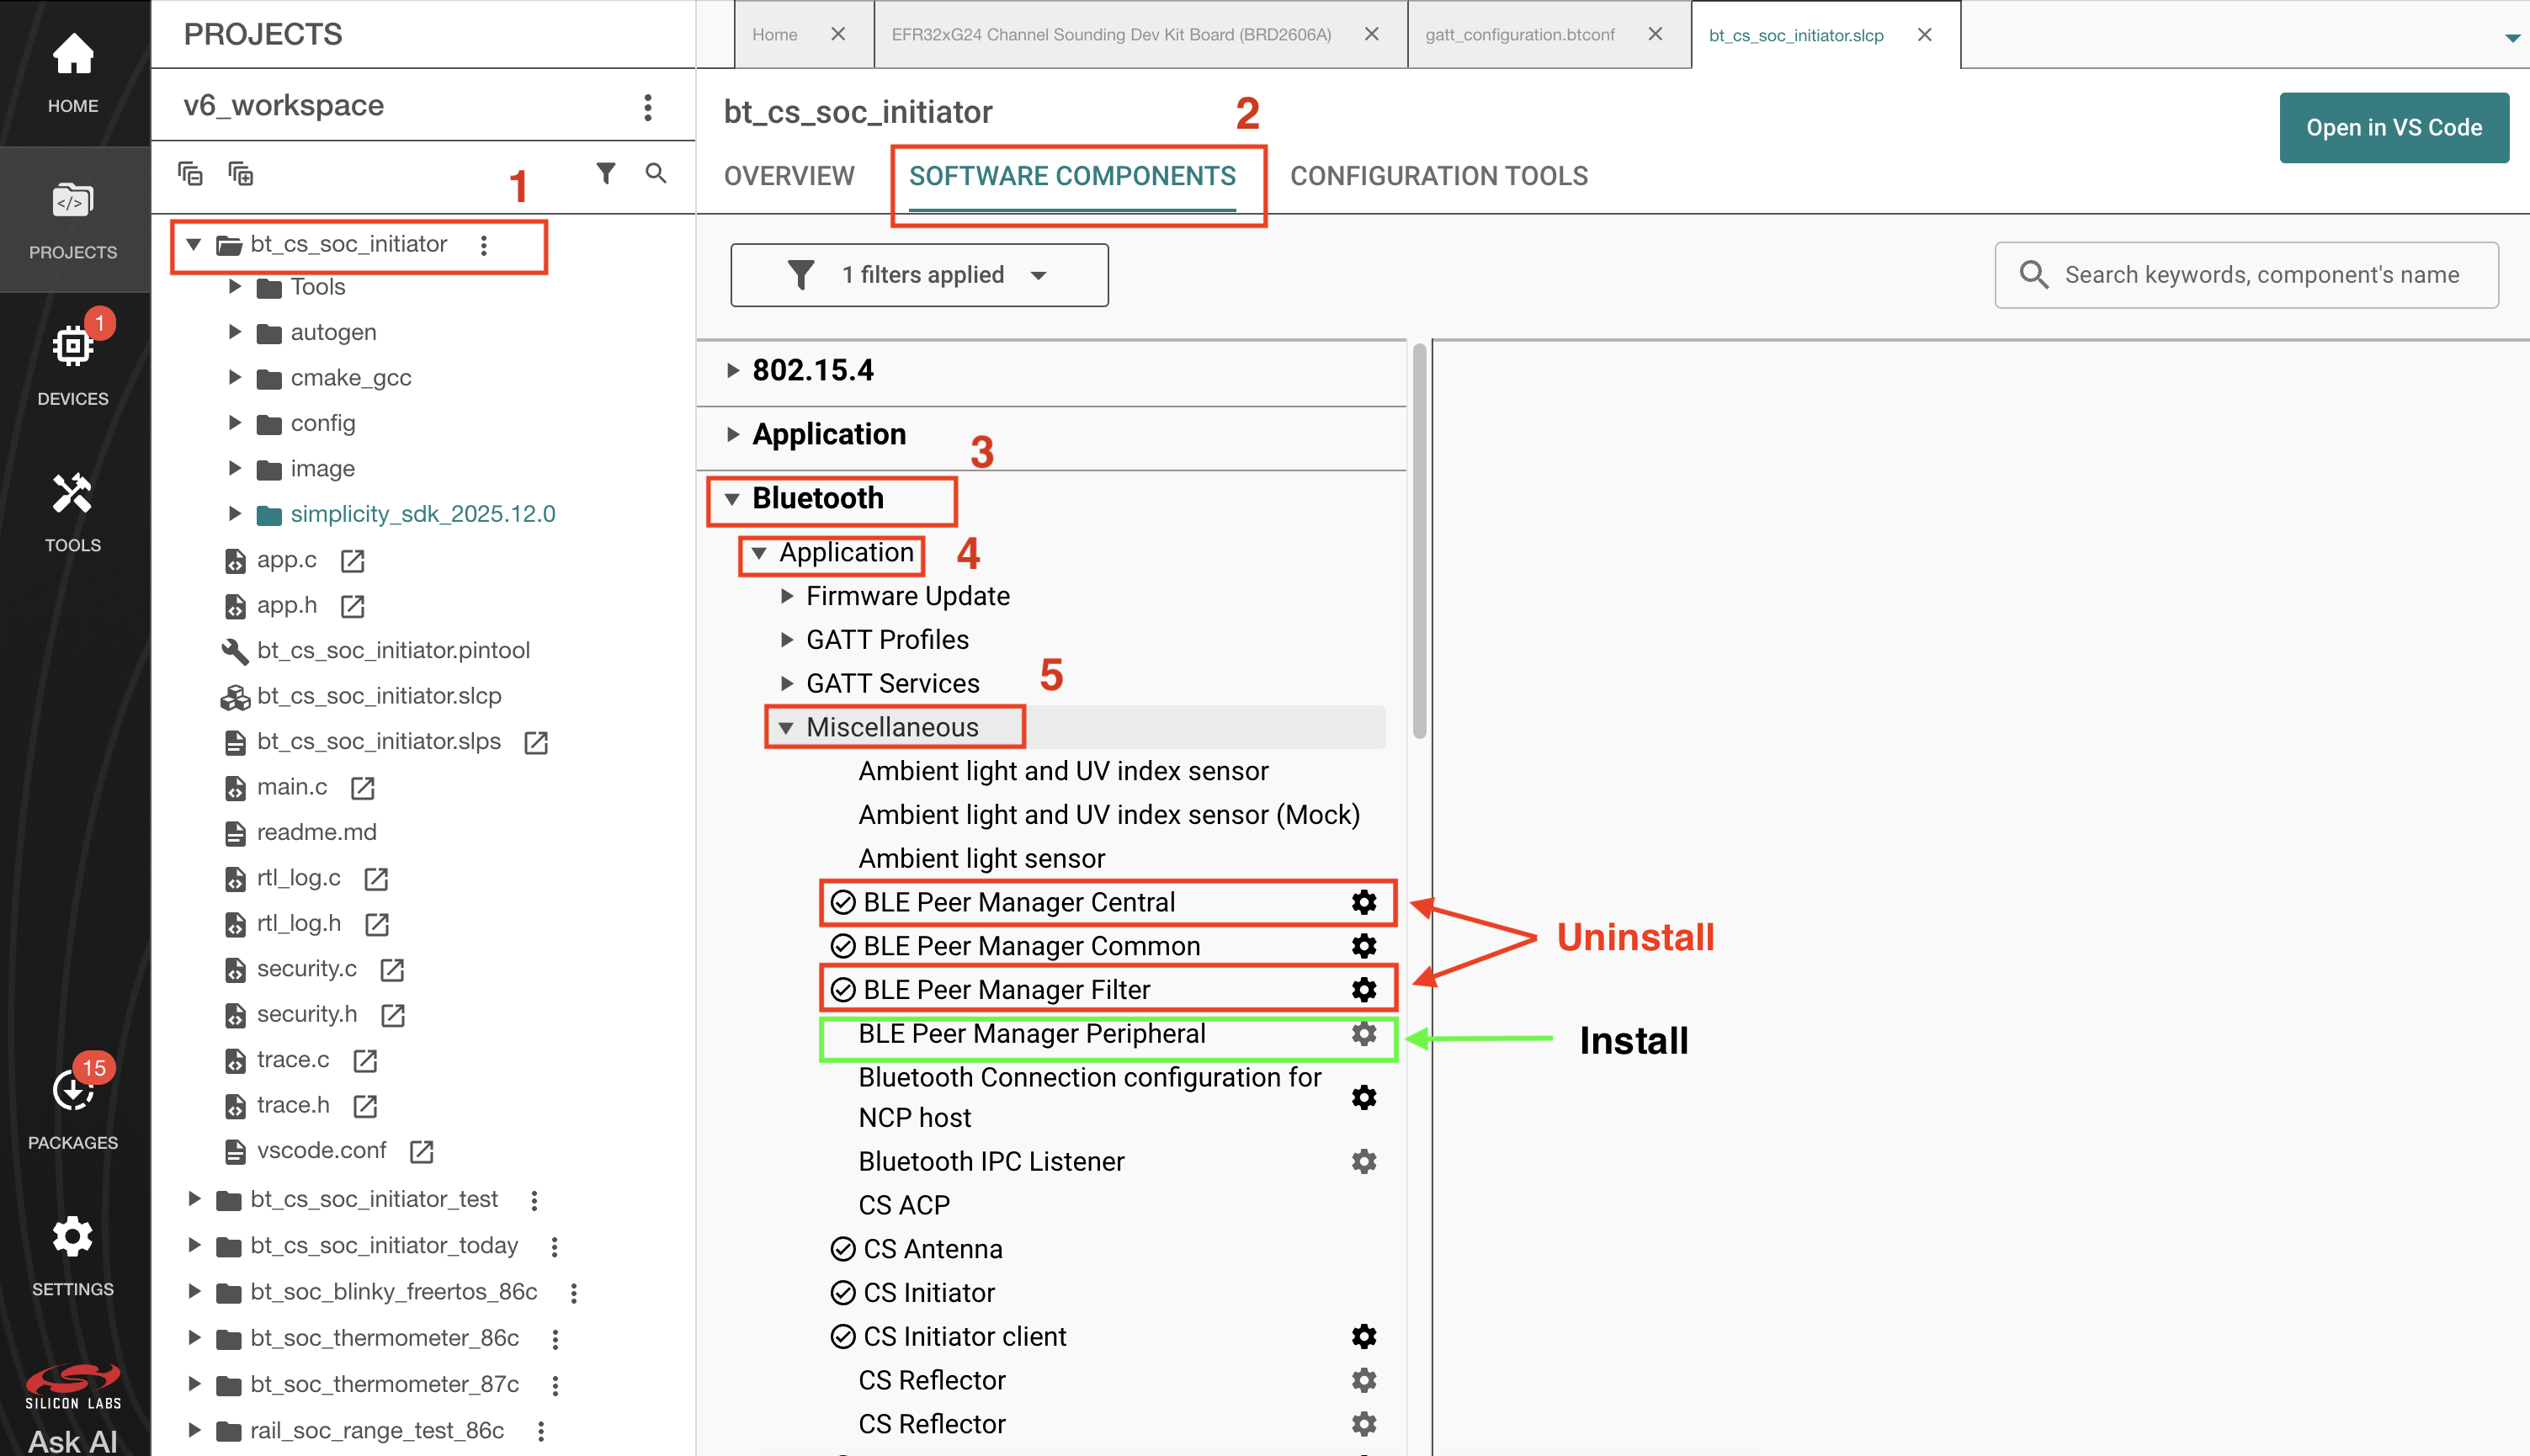Screen dimensions: 2530x1456
Task: Select the Home editor tab
Action: tap(775, 35)
